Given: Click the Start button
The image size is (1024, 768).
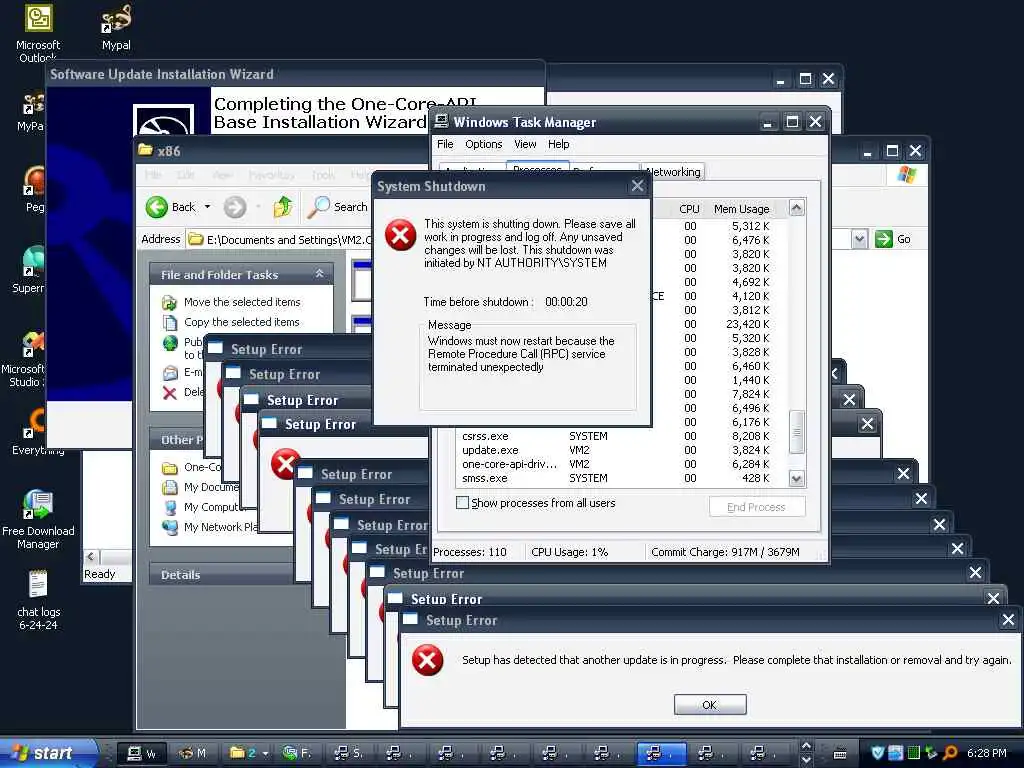Looking at the screenshot, I should 48,753.
